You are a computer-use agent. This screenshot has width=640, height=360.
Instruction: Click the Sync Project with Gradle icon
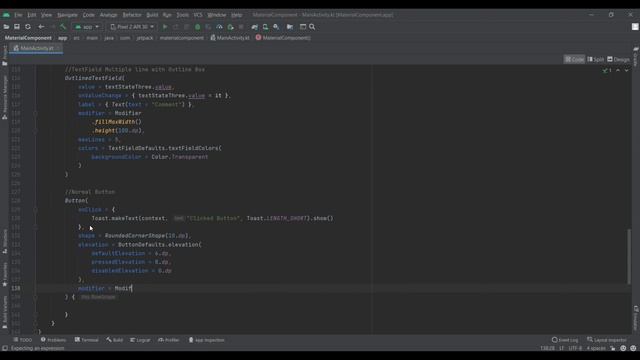[x=255, y=27]
